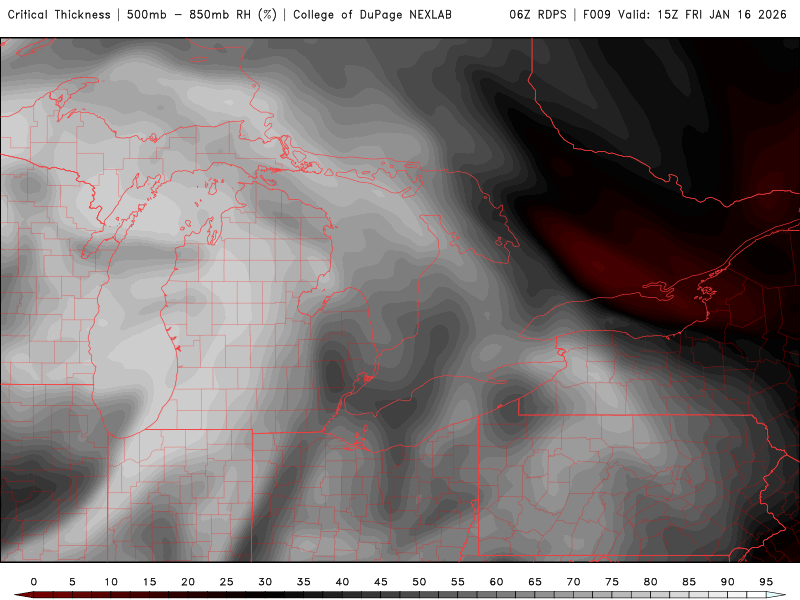Click the "30" value on the color scale
This screenshot has width=800, height=600.
(x=265, y=582)
